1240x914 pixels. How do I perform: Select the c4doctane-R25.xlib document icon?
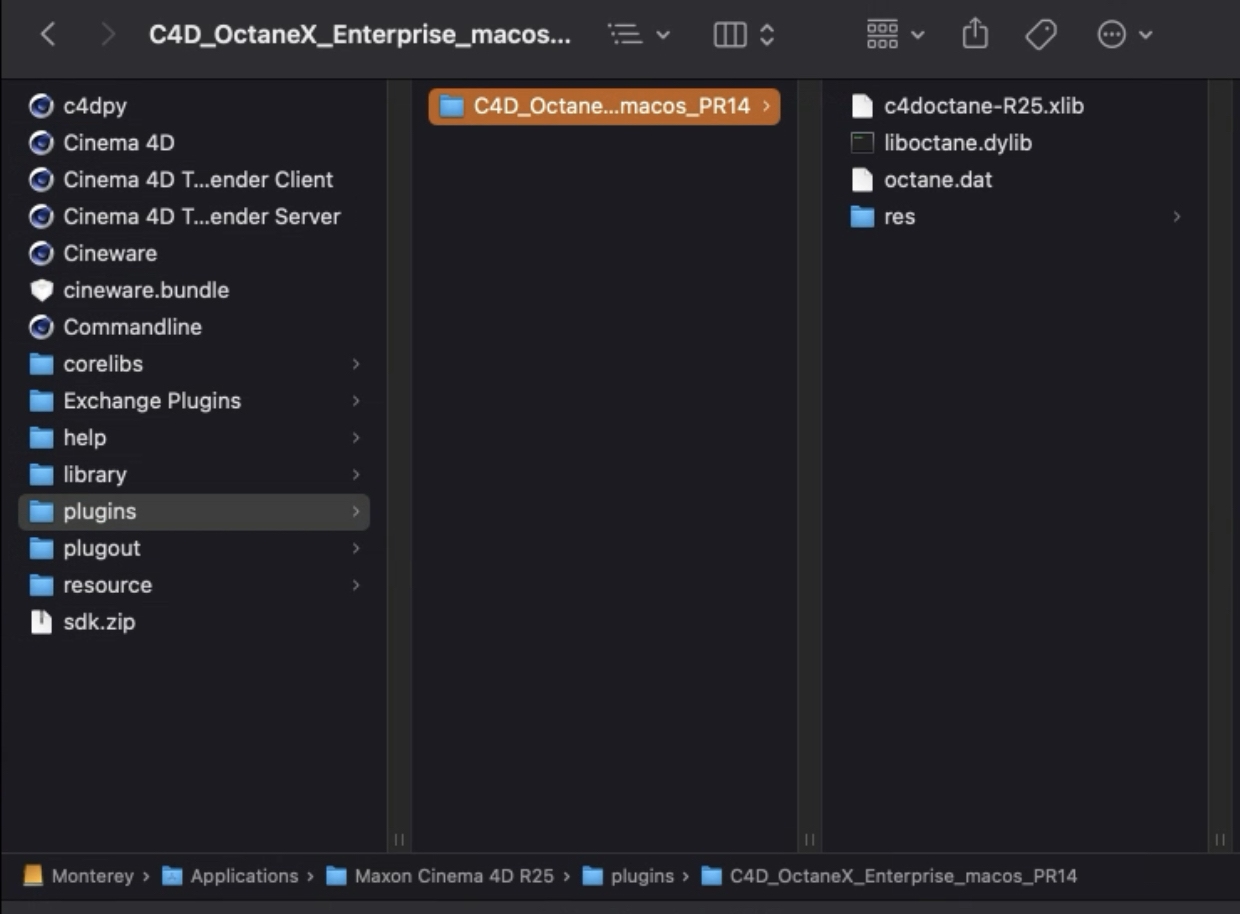coord(862,106)
